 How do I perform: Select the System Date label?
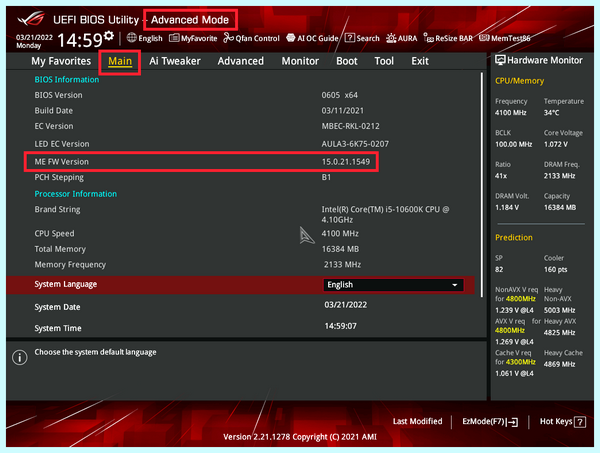click(x=57, y=307)
